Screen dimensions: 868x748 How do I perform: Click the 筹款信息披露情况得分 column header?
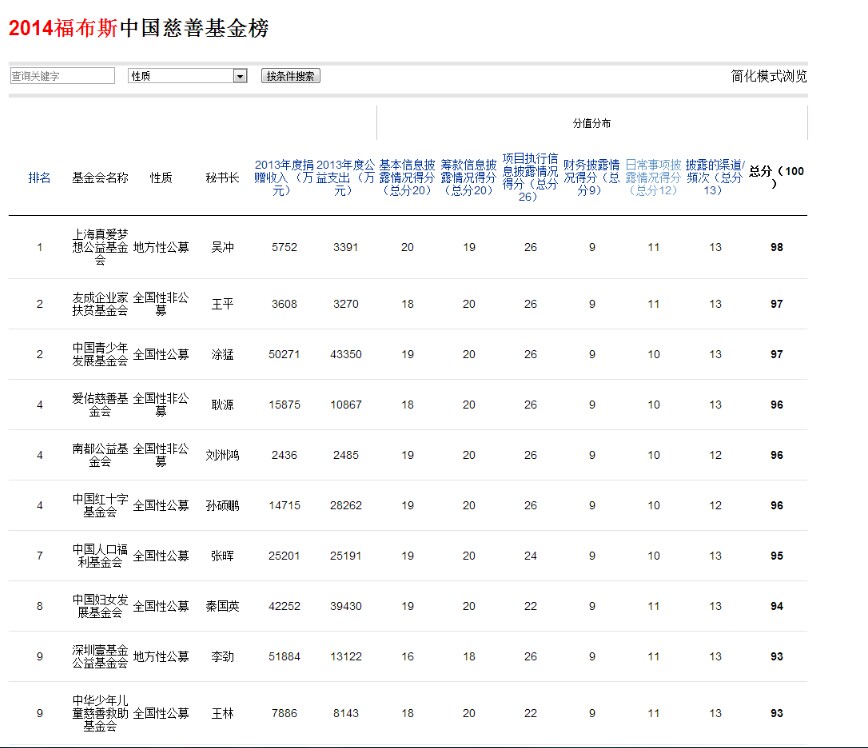(468, 177)
